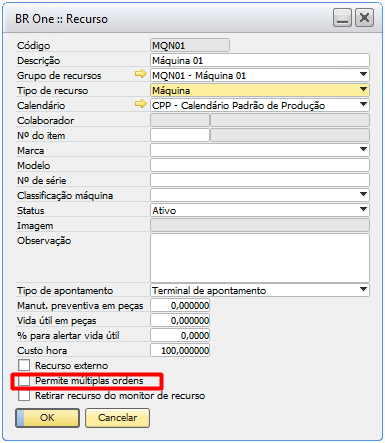Click the link arrow beside Grupo de recursos
Screen dimensions: 385x443
coord(141,74)
